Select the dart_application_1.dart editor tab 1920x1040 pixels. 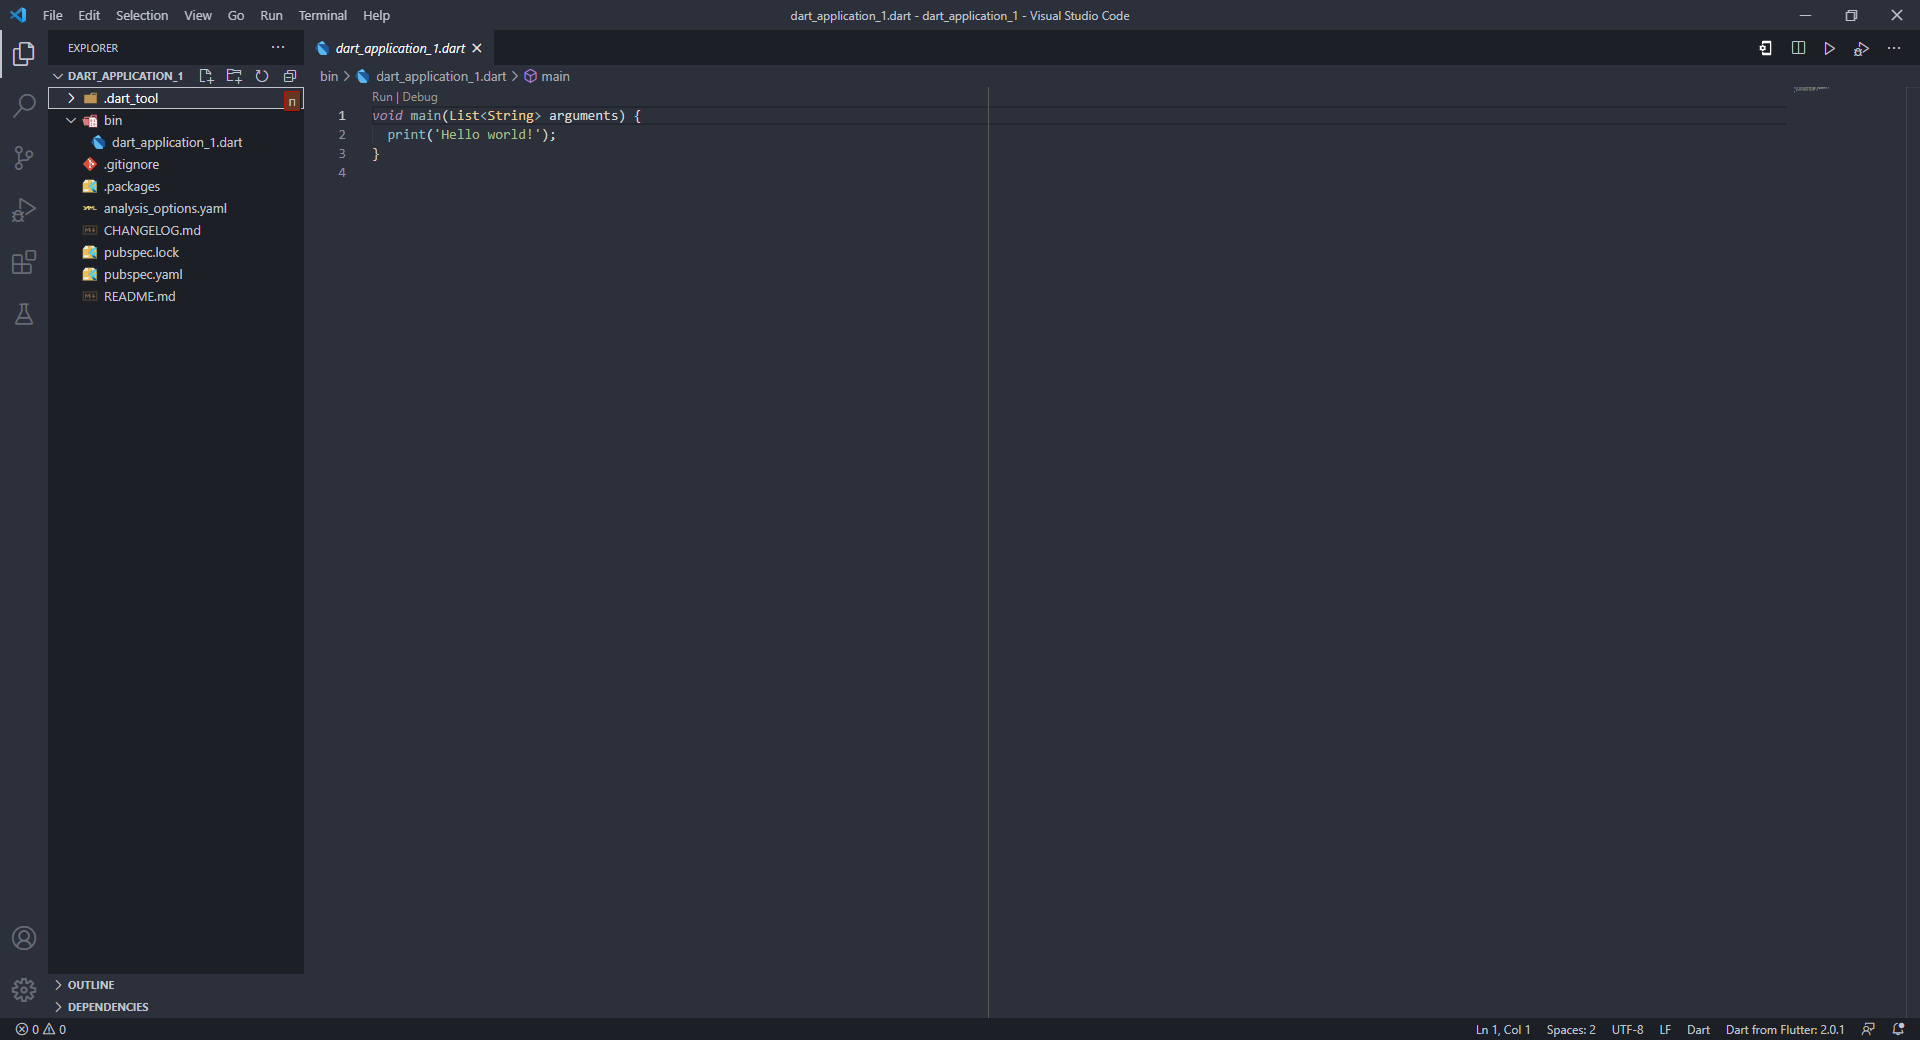pos(399,48)
